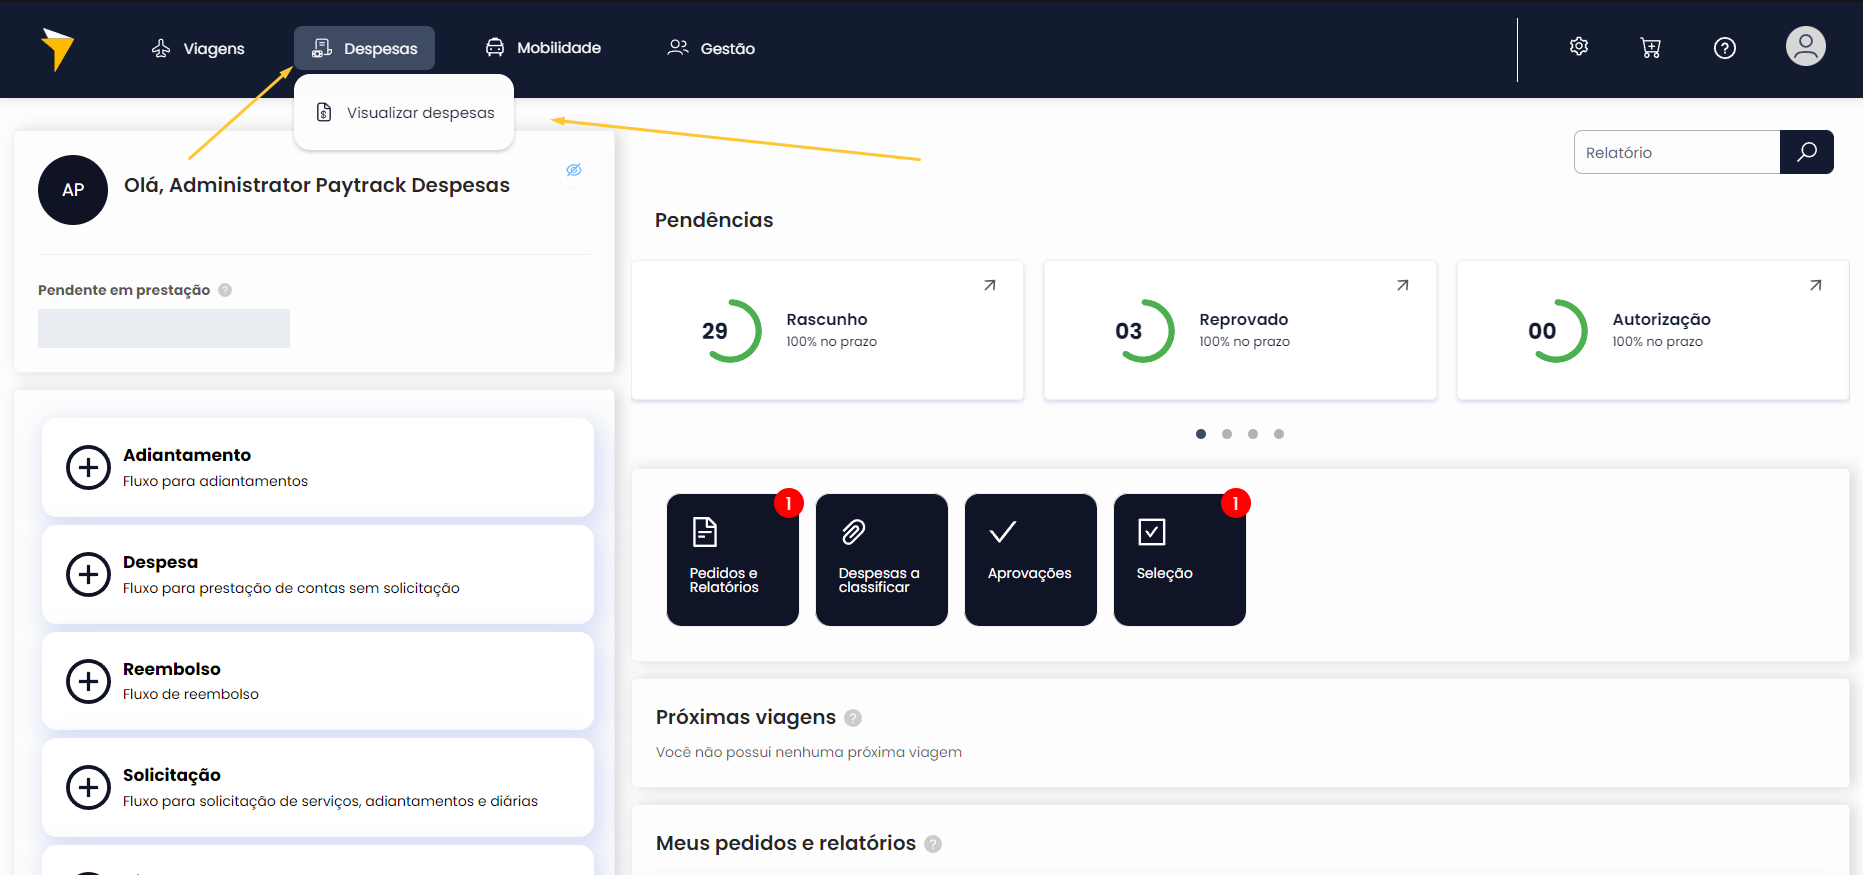1863x875 pixels.
Task: Open Pedidos e Relatórios tile
Action: point(733,560)
